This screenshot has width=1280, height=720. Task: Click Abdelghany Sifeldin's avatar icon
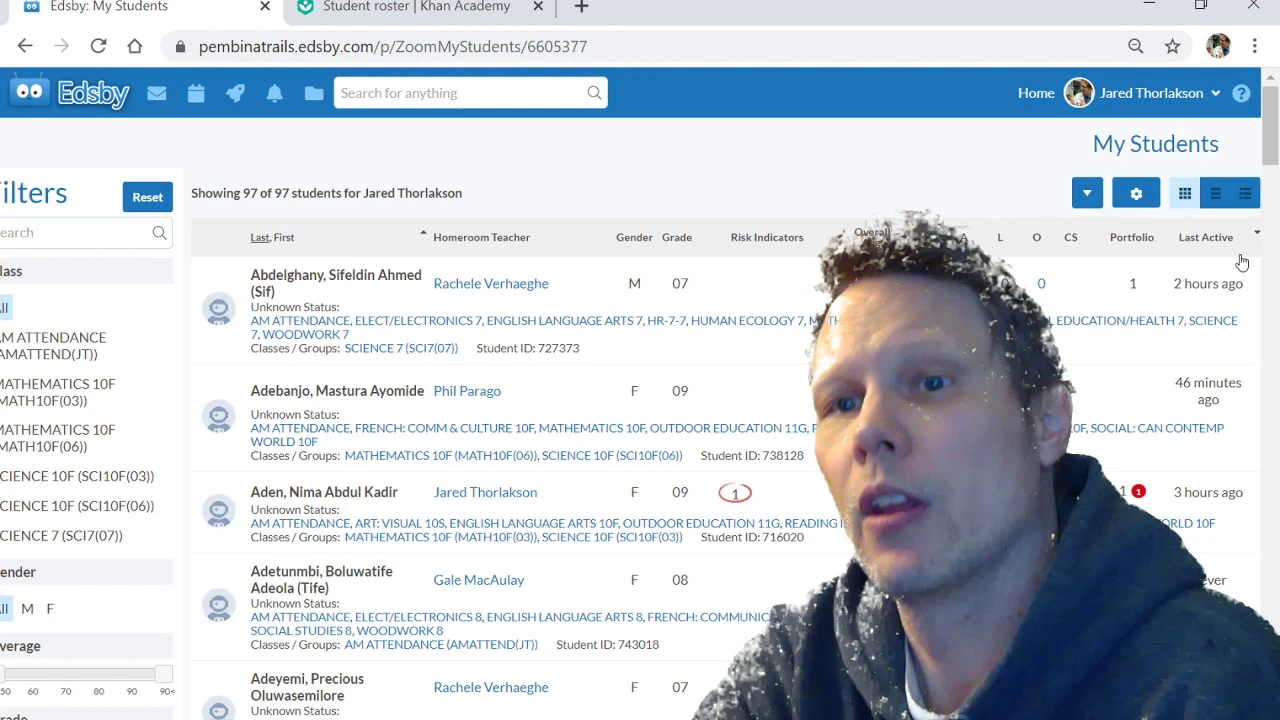click(x=218, y=309)
